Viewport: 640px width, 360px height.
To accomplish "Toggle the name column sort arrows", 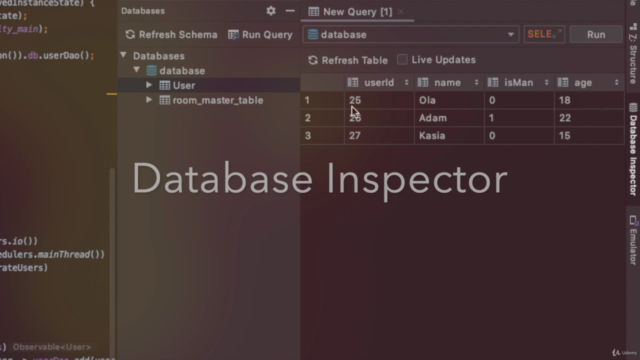I will (x=476, y=82).
